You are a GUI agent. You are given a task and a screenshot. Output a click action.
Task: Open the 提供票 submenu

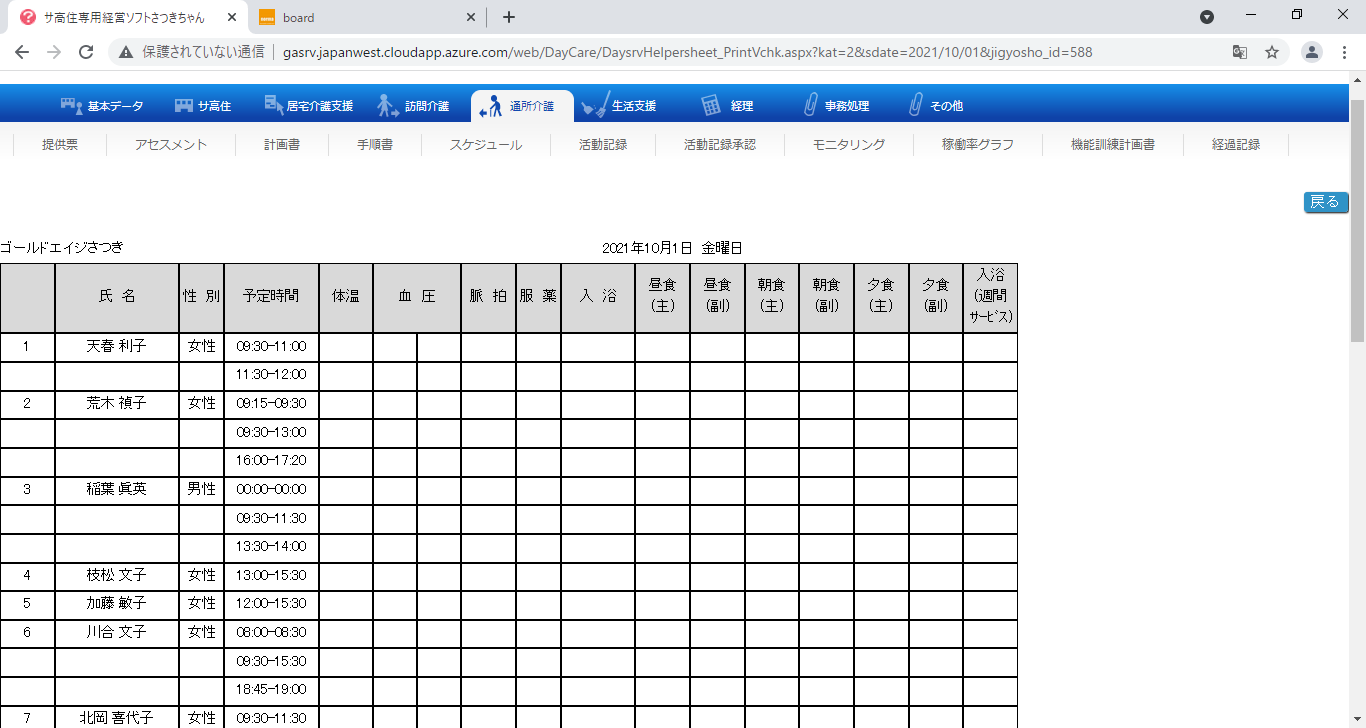tap(60, 144)
